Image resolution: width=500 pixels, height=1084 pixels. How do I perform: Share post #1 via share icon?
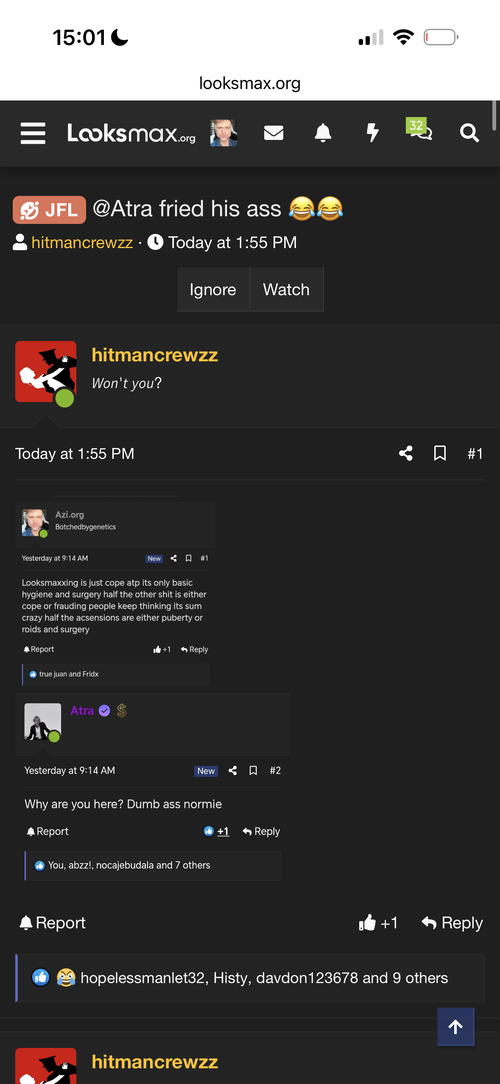[406, 454]
